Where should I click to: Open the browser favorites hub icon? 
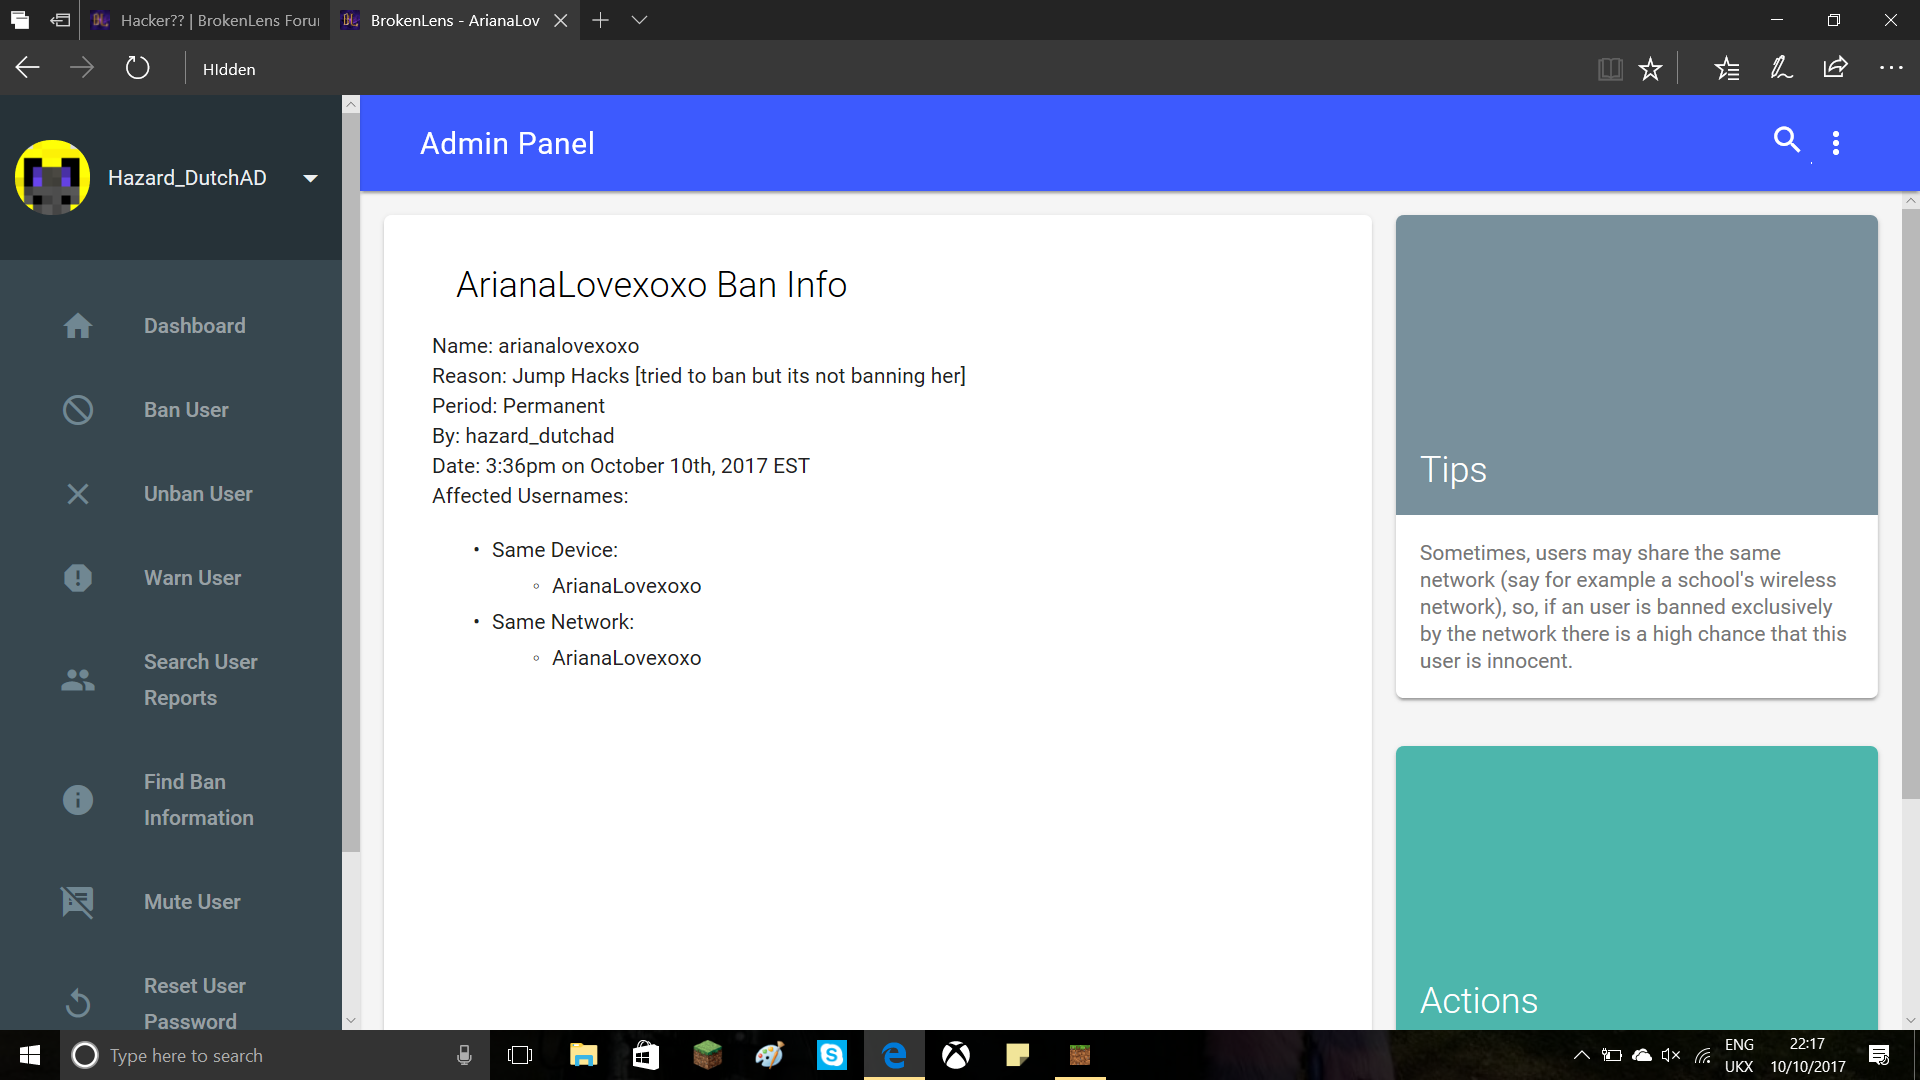(1727, 69)
